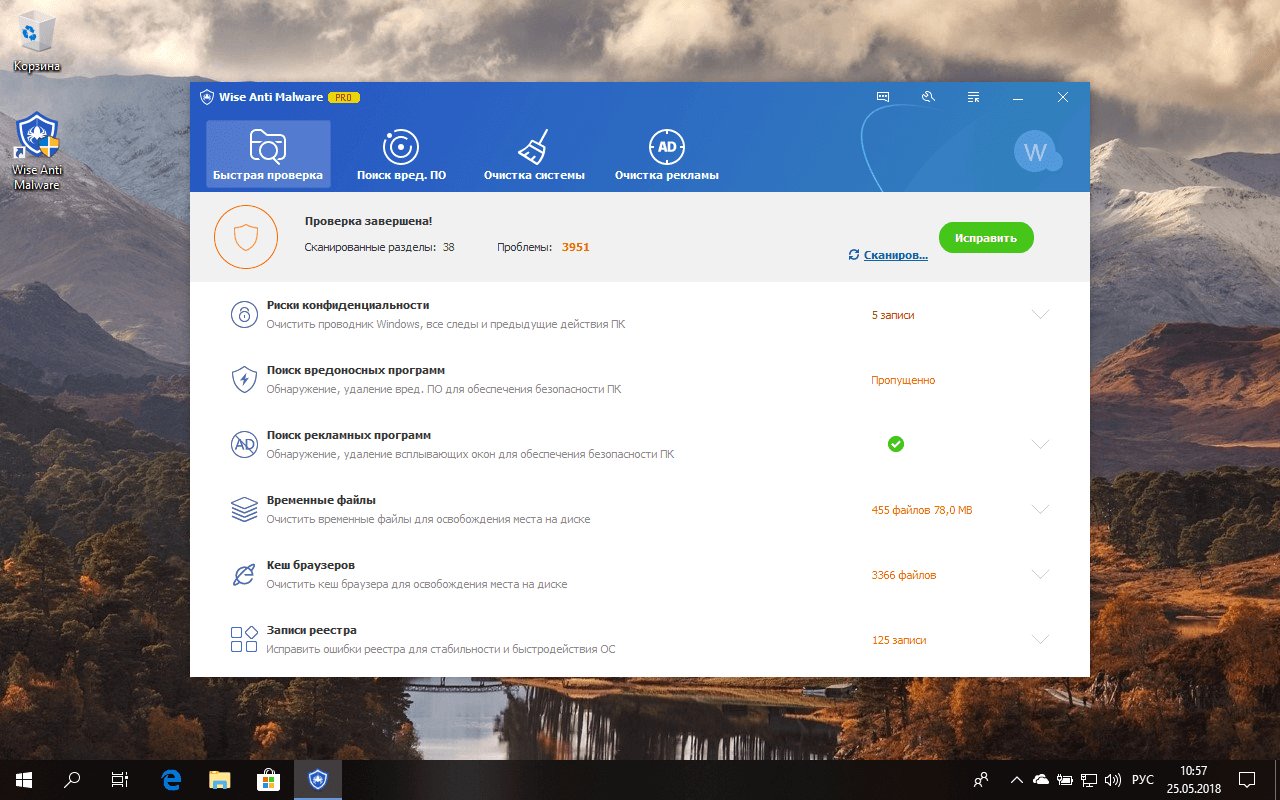Click the round W avatar icon
The width and height of the screenshot is (1280, 800).
point(1035,152)
